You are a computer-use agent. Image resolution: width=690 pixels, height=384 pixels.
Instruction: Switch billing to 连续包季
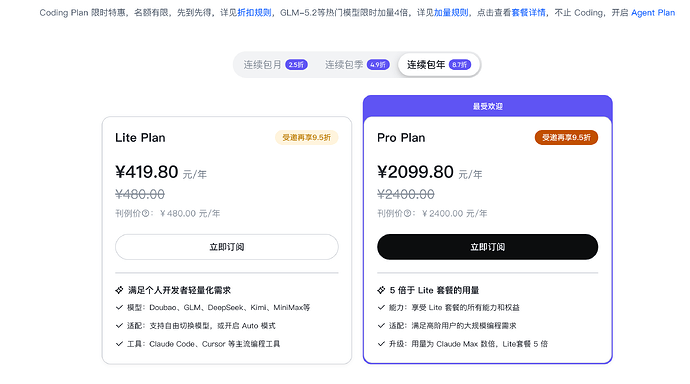coord(357,65)
